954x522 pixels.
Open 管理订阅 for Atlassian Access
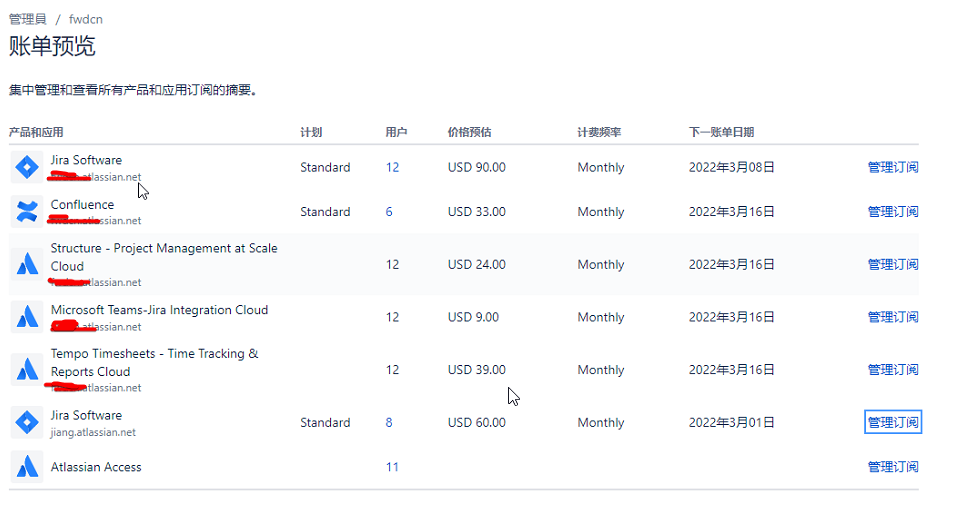coord(893,467)
